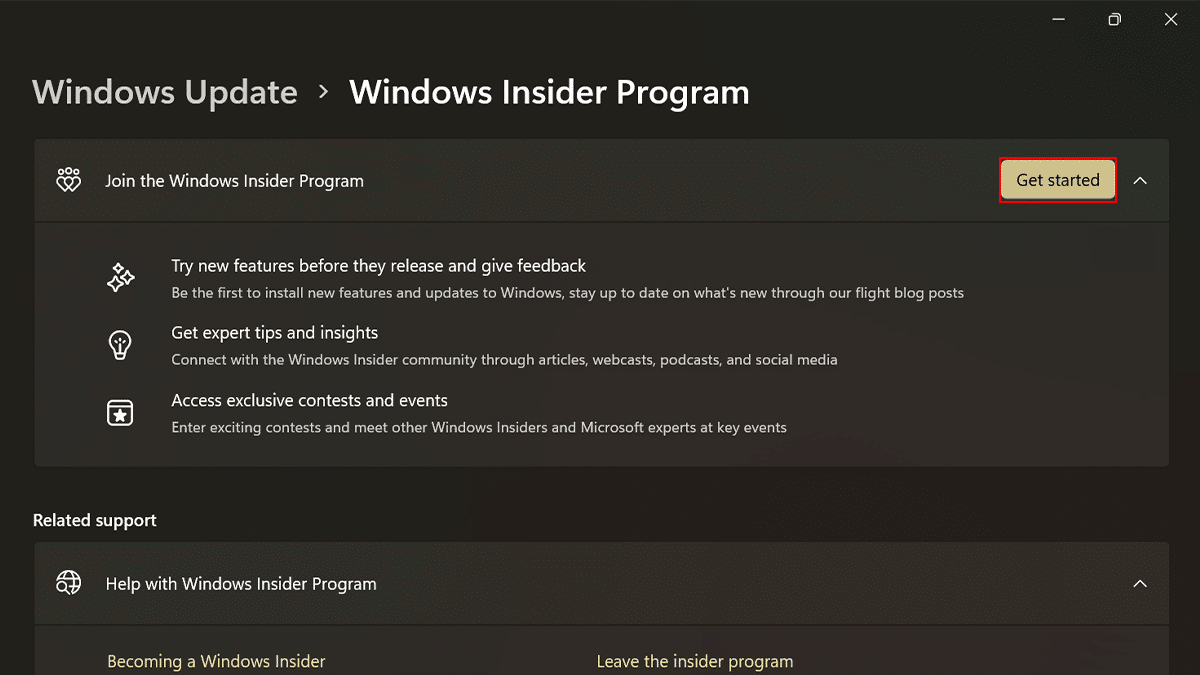Click the sparkle icon beside Try new features
Image resolution: width=1200 pixels, height=675 pixels.
point(120,278)
